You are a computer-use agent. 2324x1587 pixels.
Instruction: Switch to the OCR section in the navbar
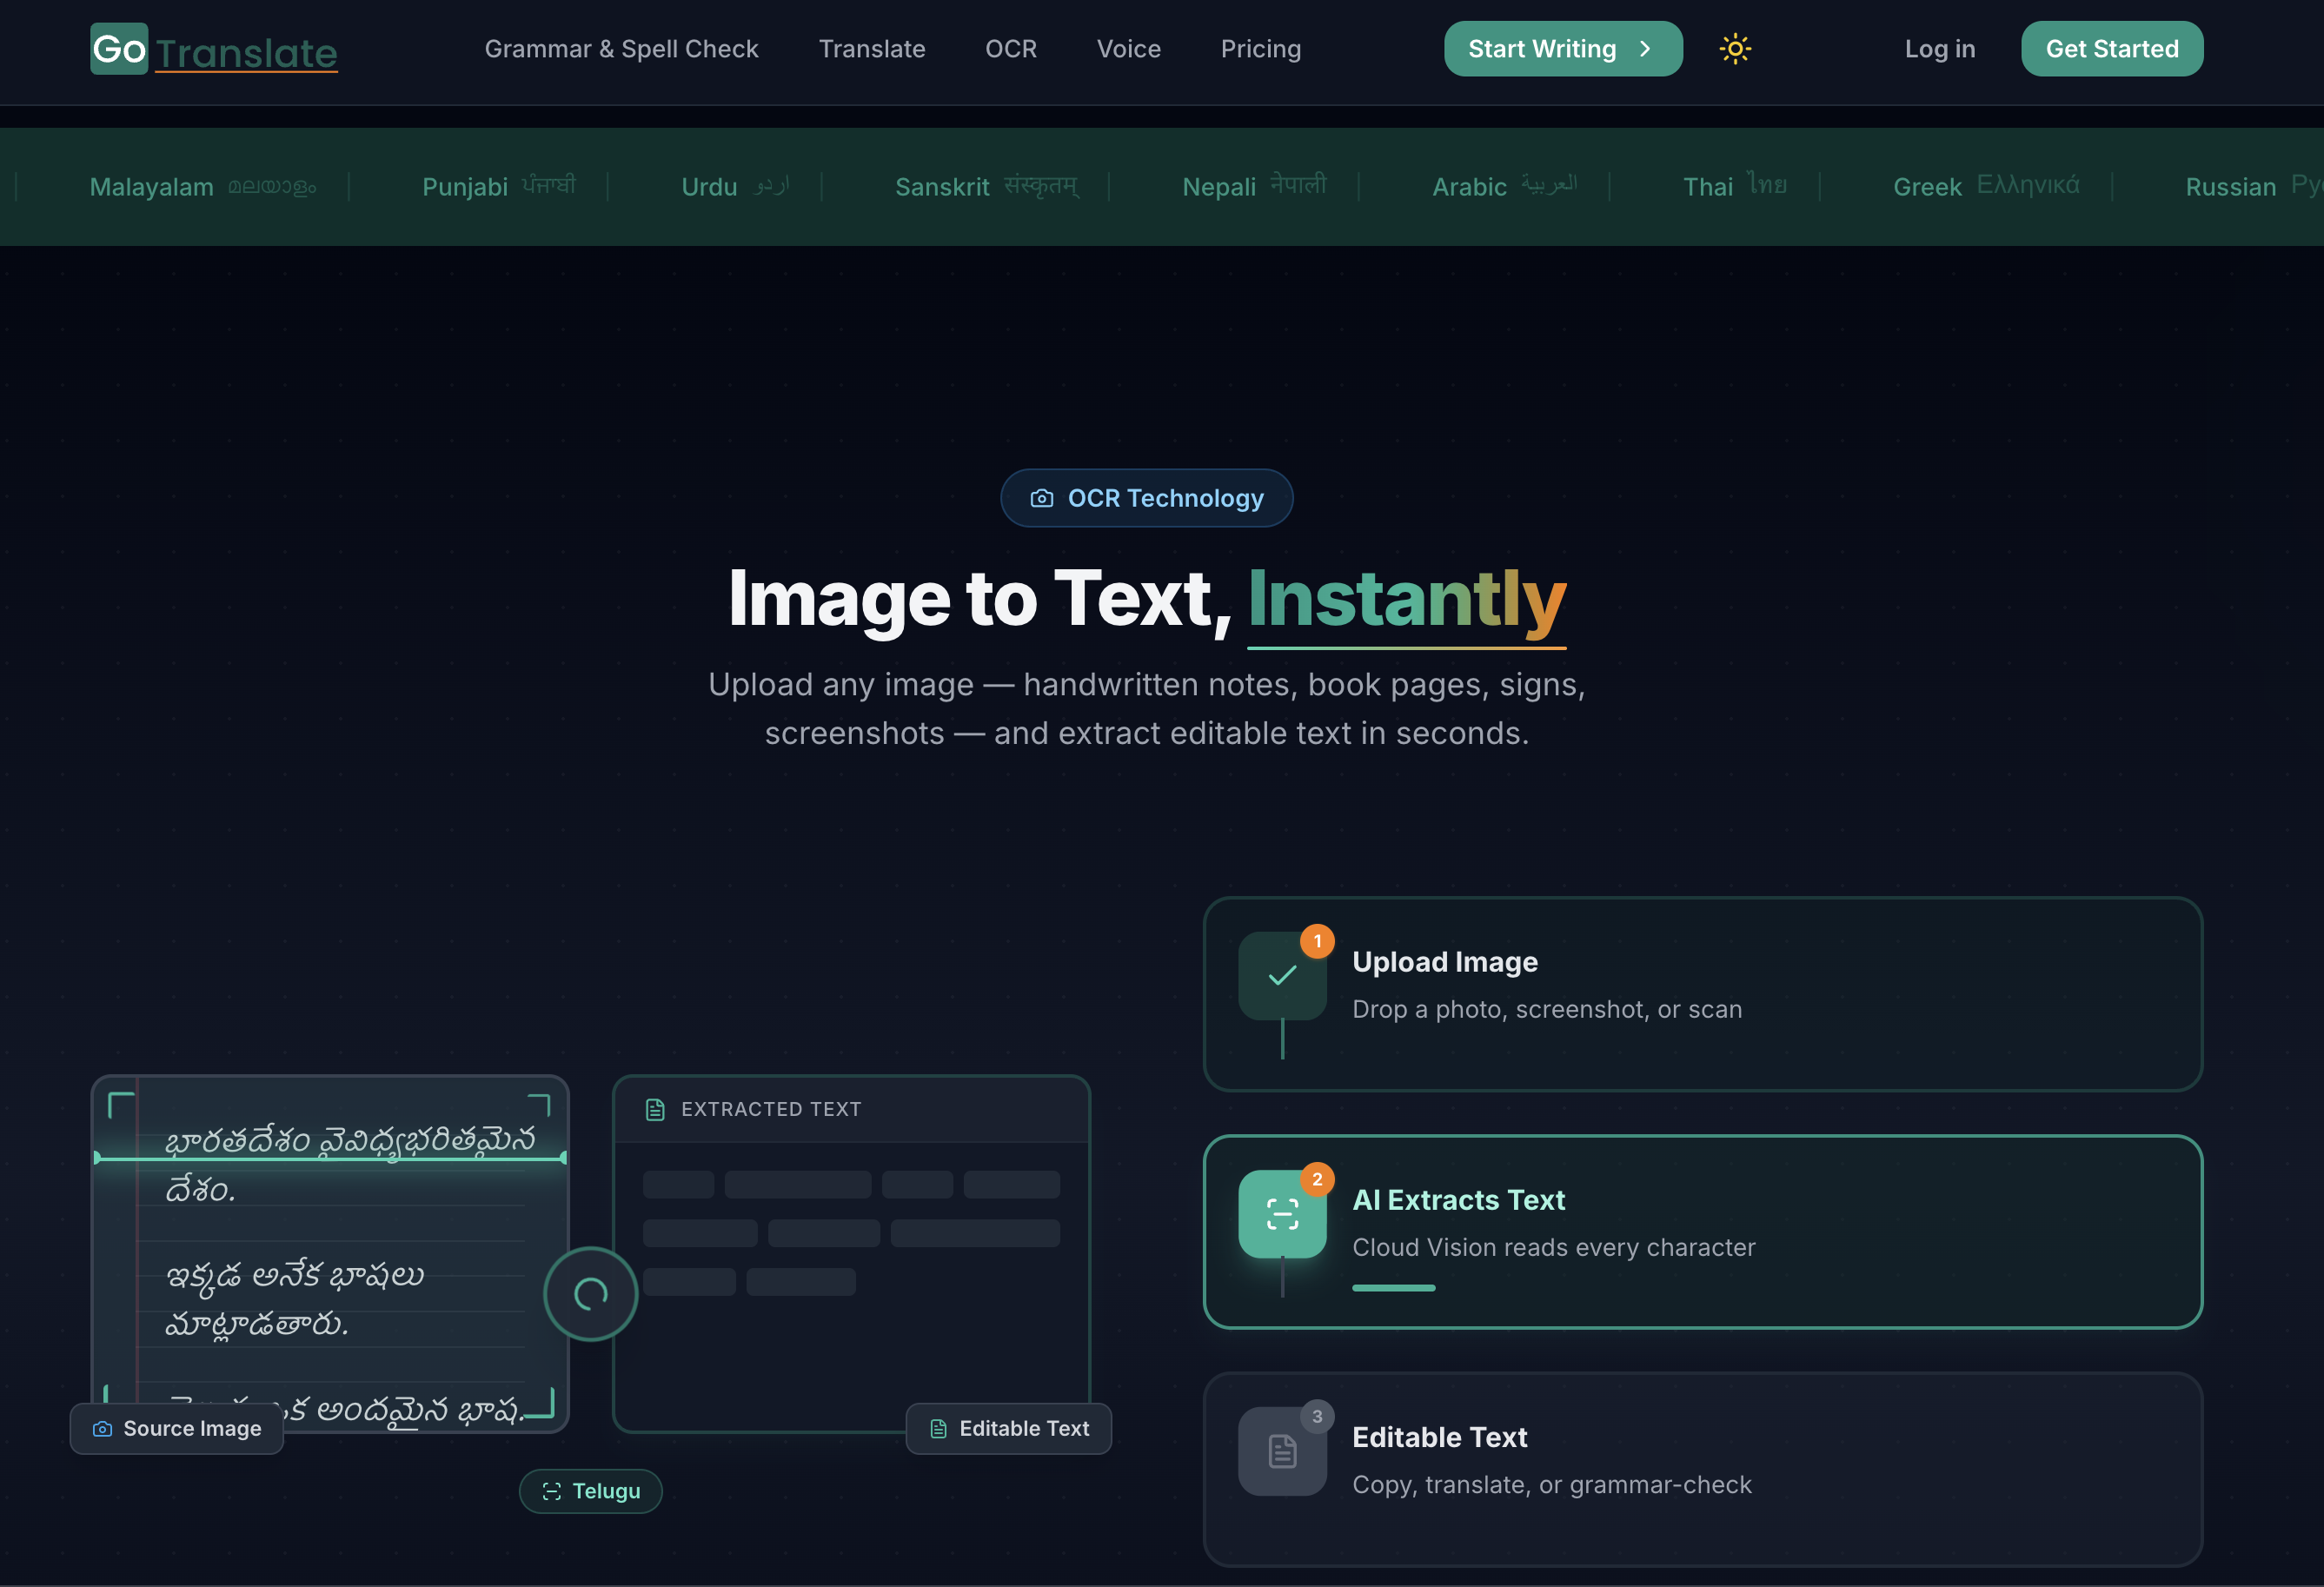point(1011,48)
